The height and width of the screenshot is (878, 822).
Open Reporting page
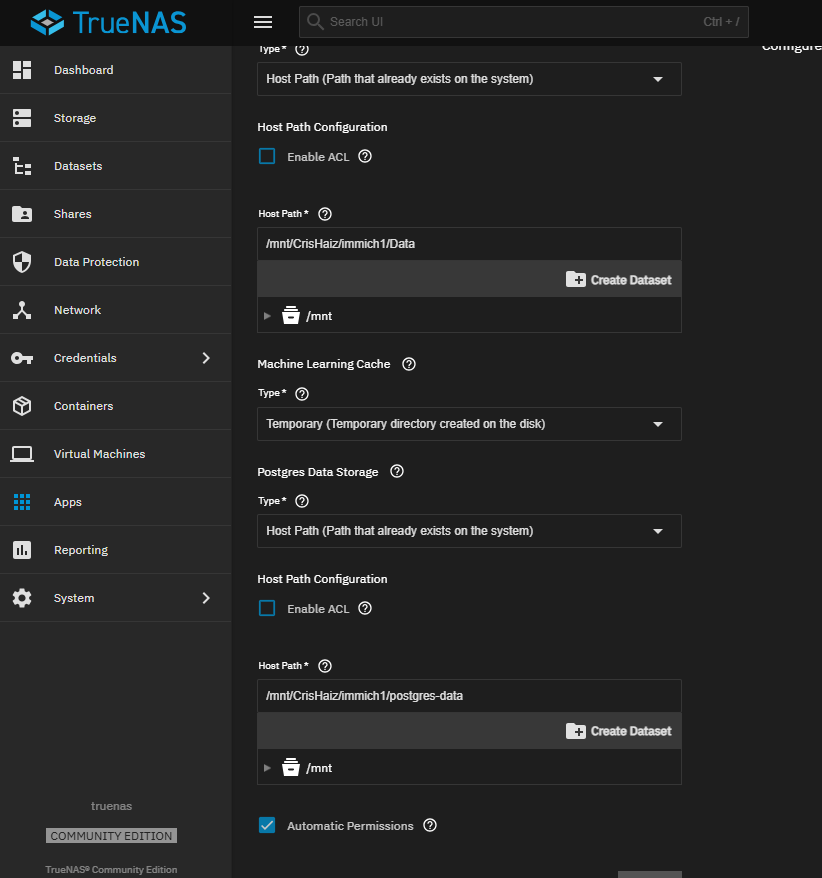(115, 550)
